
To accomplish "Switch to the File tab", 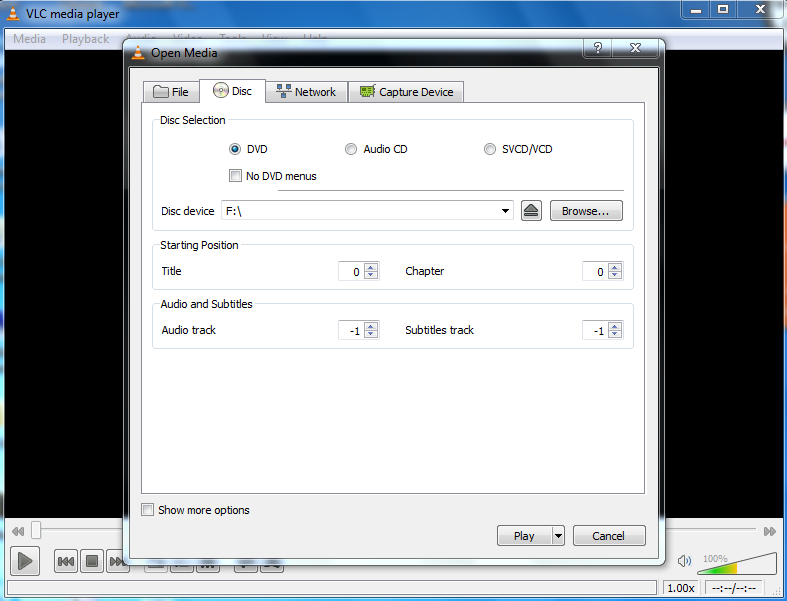I will [x=171, y=92].
